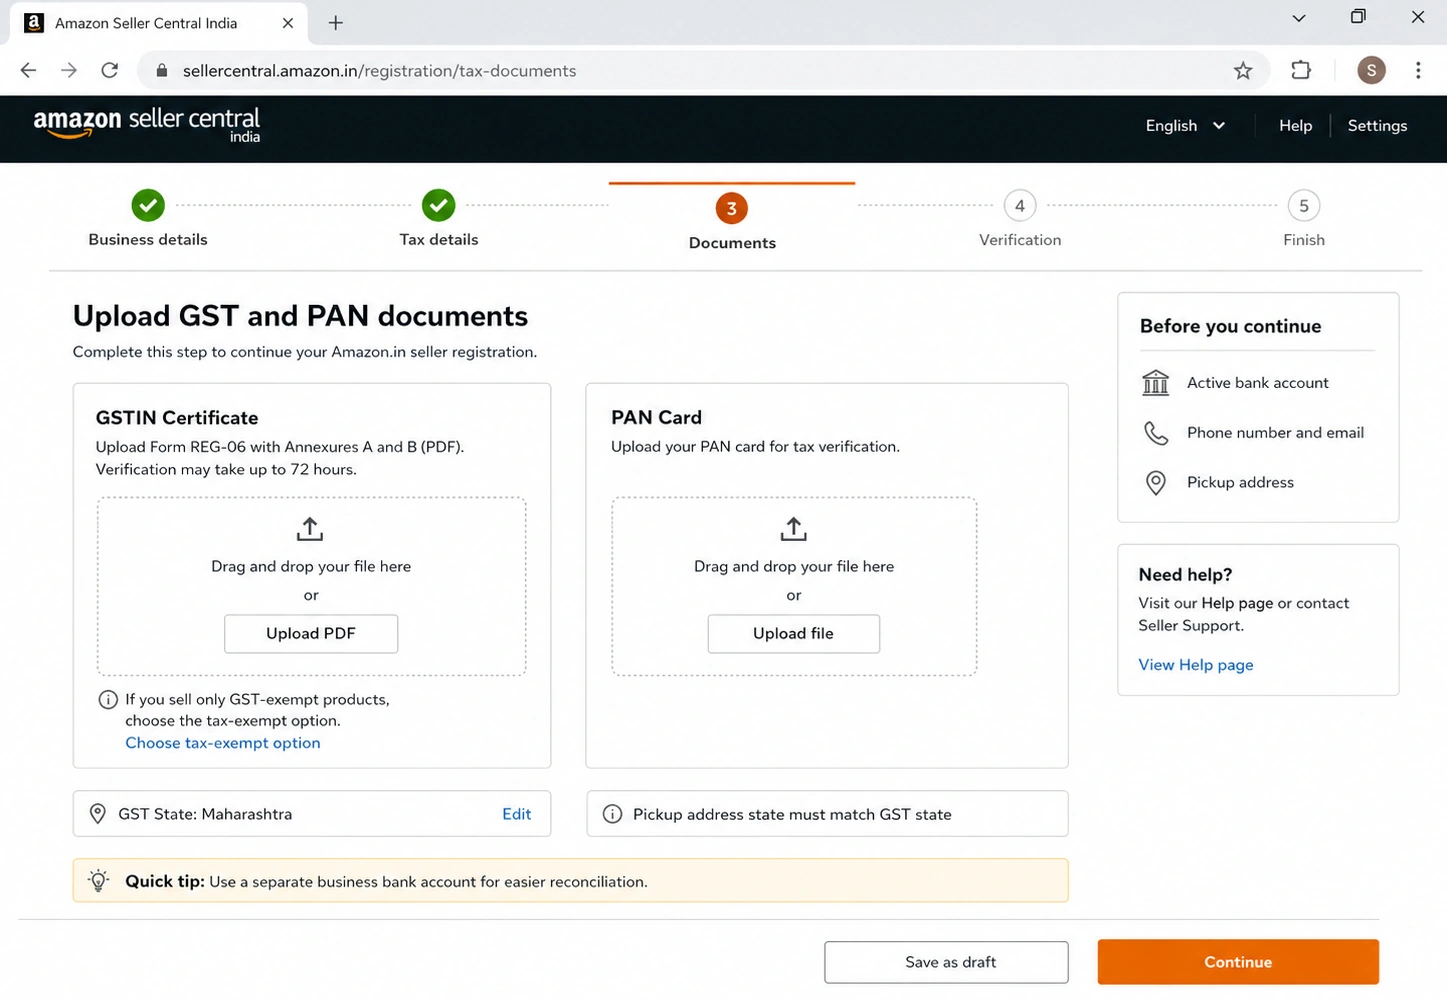Click the green checkmark for Tax details step
The image size is (1447, 1001).
coord(438,205)
